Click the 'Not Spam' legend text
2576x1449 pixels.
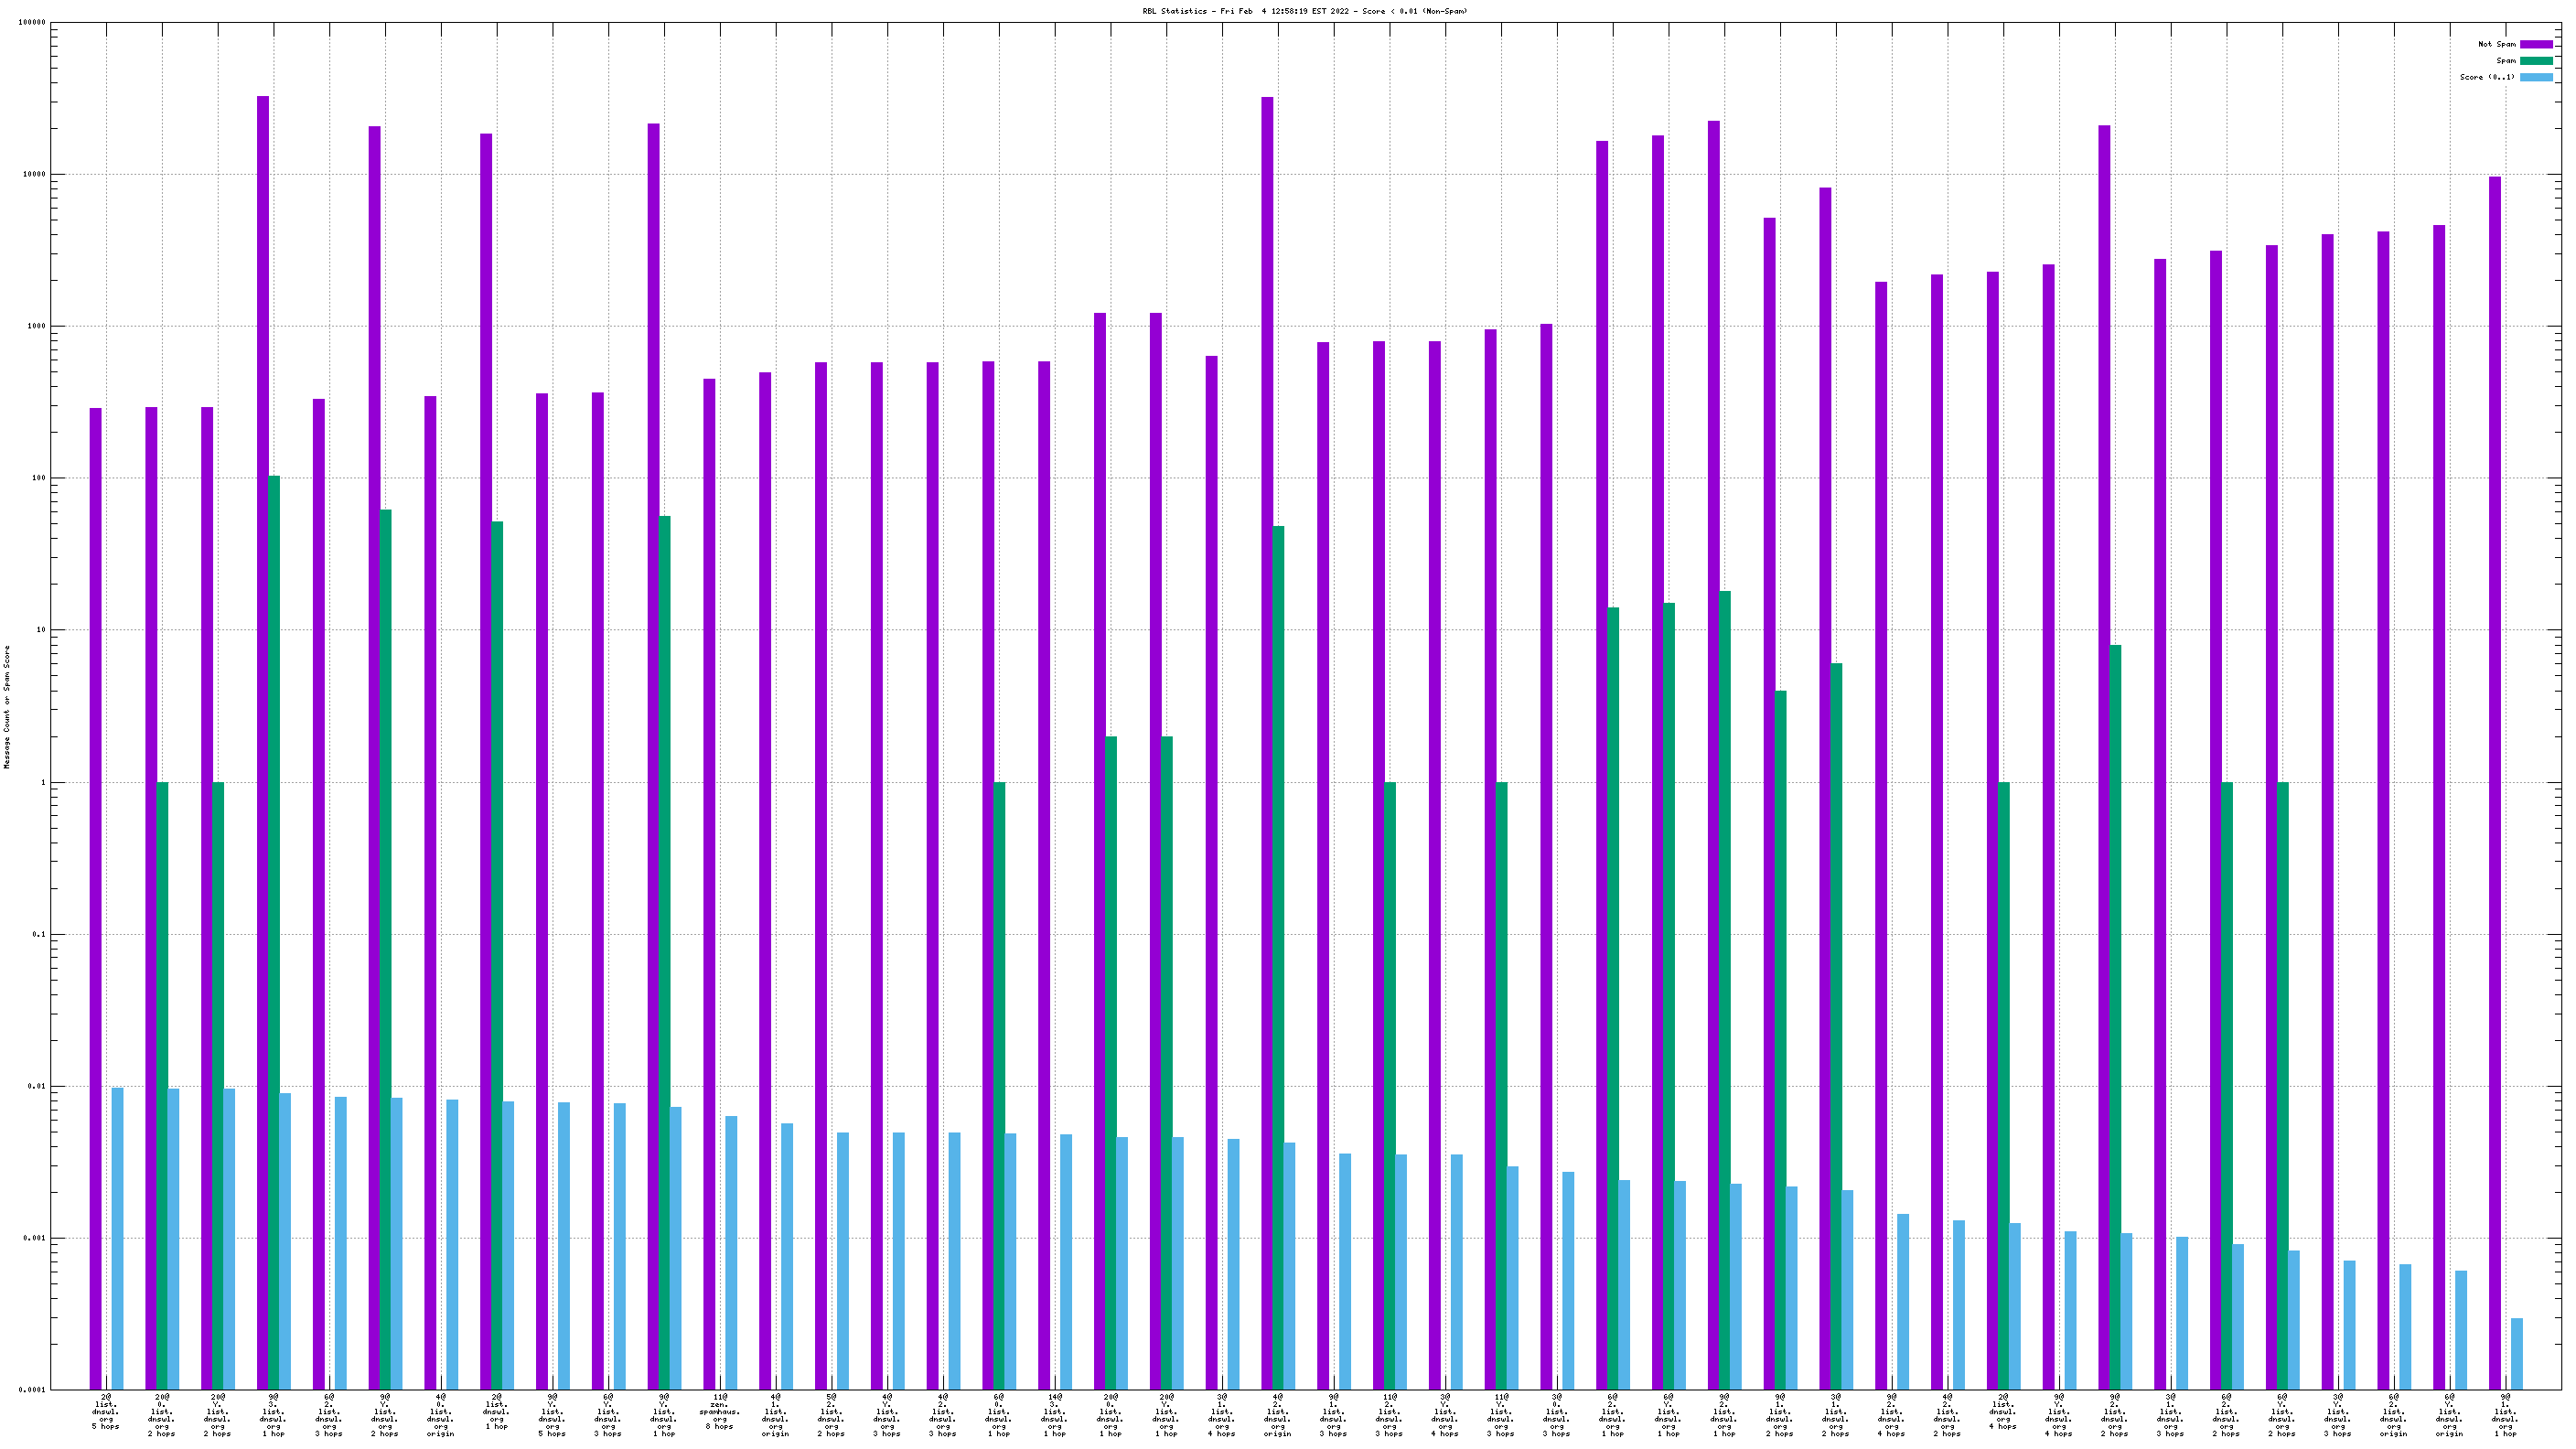point(2496,44)
